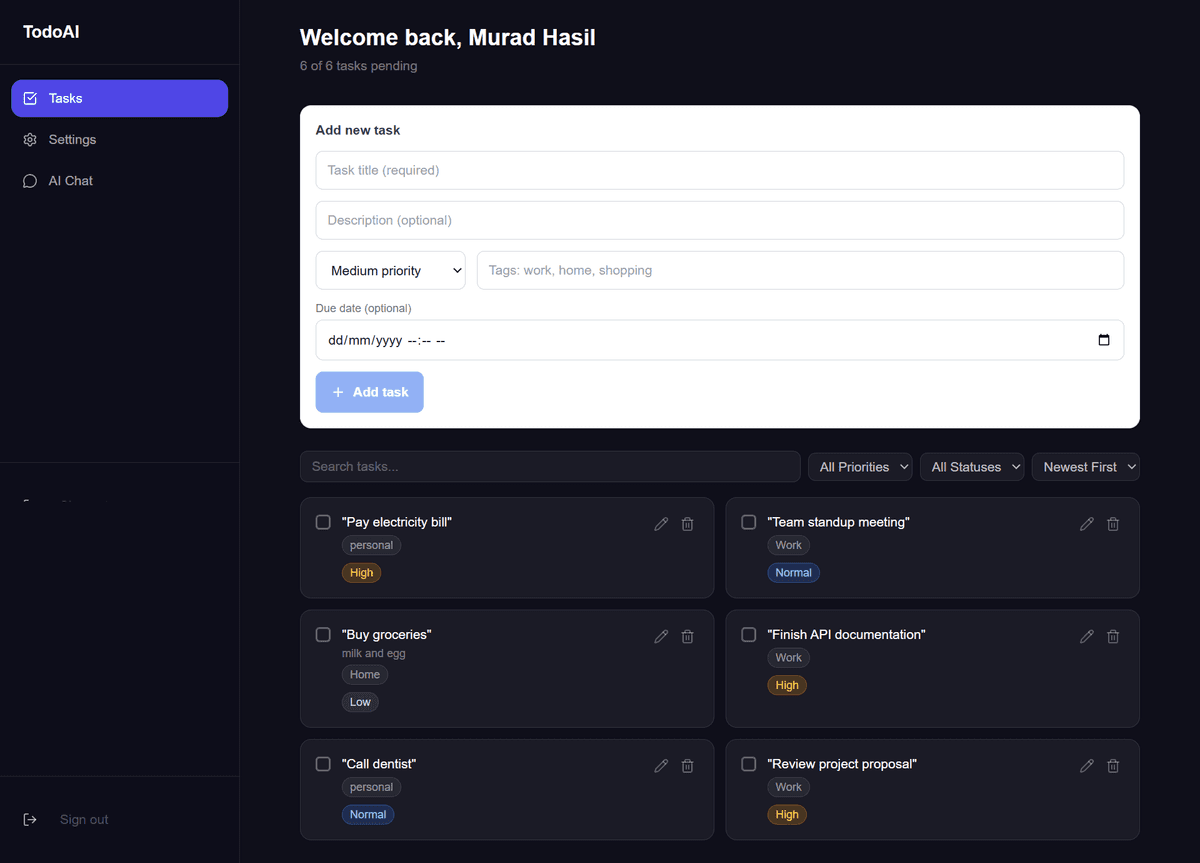1200x863 pixels.
Task: Click the search tasks input field
Action: (x=550, y=466)
